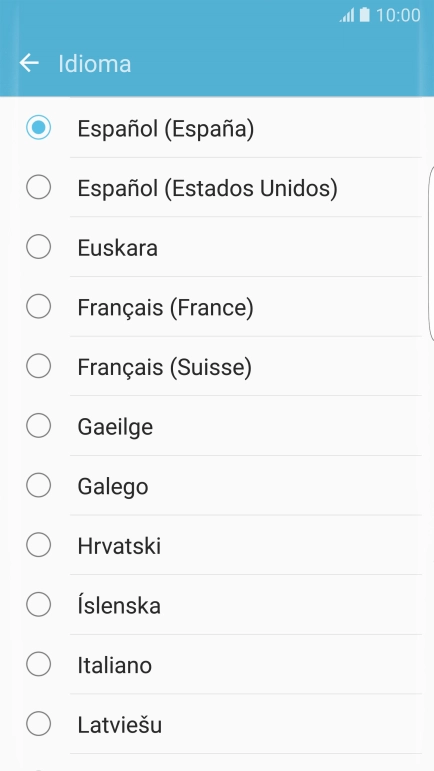Select the Español (España) radio button

[x=38, y=127]
